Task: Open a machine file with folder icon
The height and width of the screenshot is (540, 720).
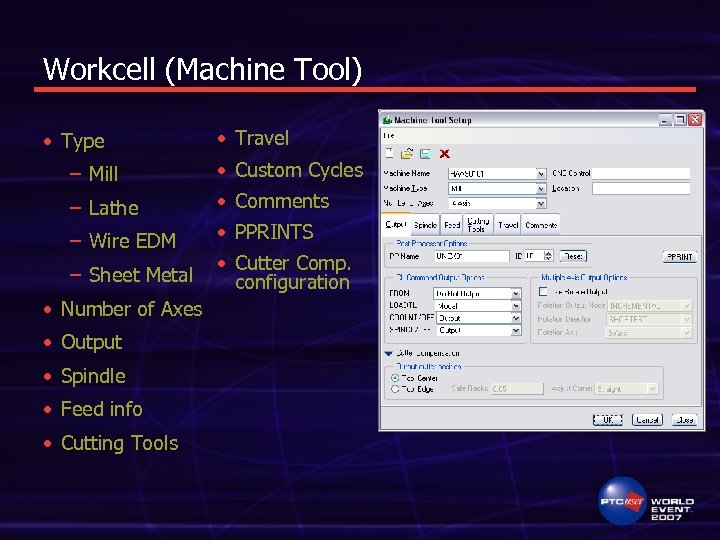Action: 407,153
